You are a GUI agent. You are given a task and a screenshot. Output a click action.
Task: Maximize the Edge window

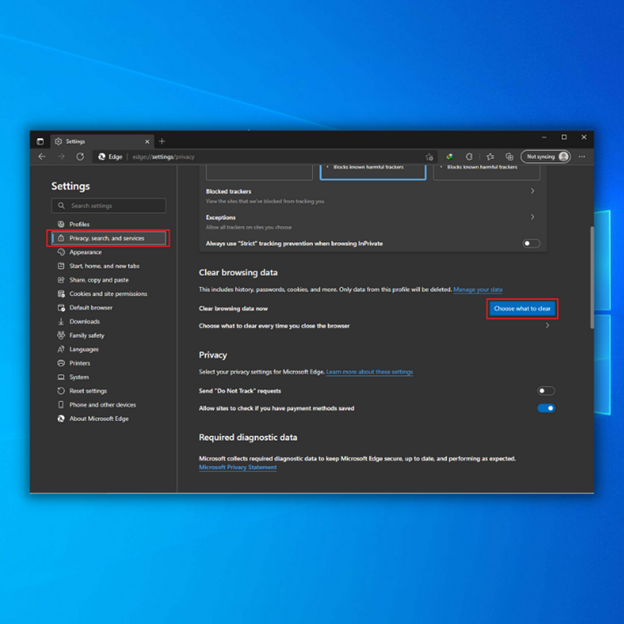pos(564,137)
